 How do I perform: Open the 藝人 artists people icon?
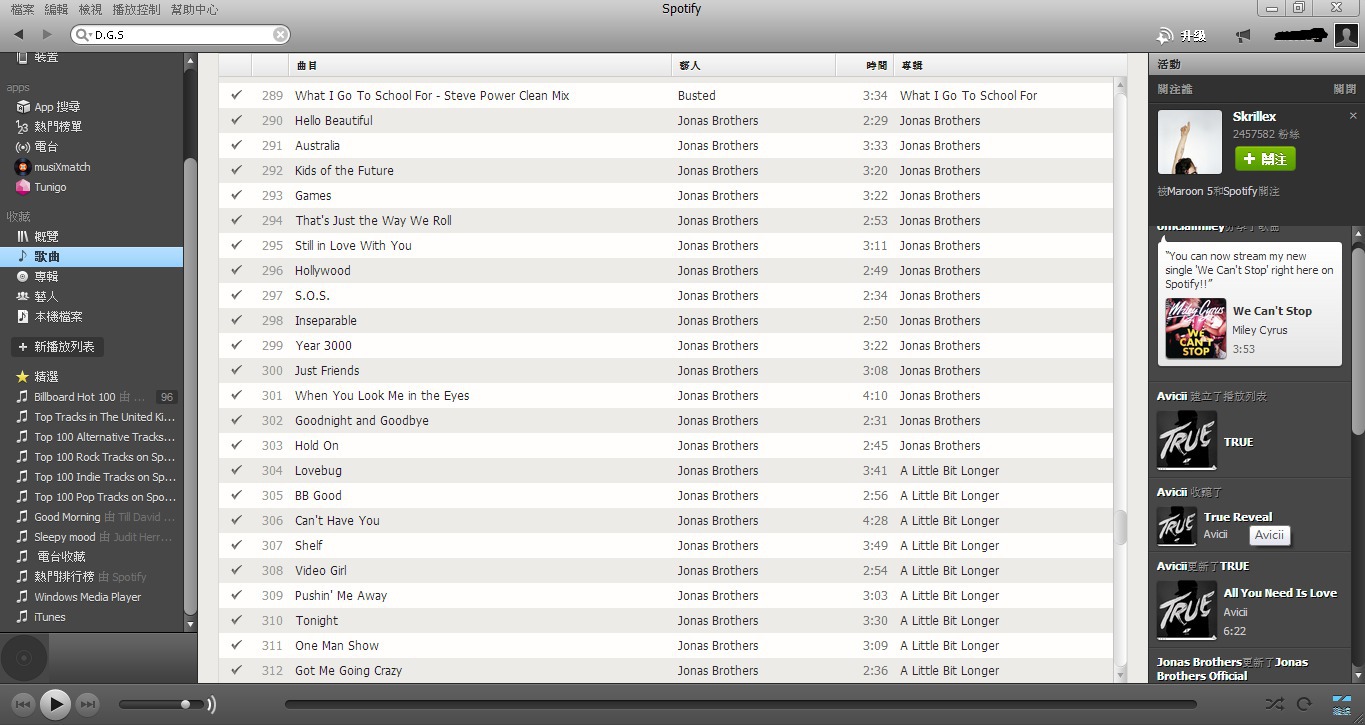pyautogui.click(x=23, y=297)
